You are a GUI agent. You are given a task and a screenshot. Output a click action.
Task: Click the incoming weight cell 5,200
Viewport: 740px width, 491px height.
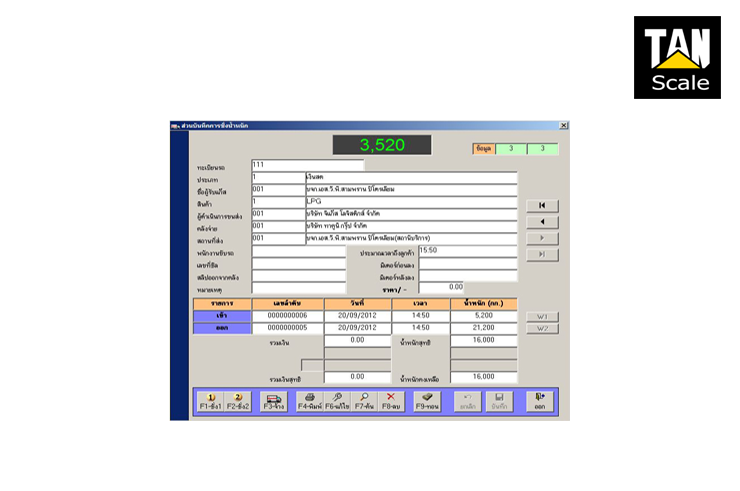coord(483,315)
